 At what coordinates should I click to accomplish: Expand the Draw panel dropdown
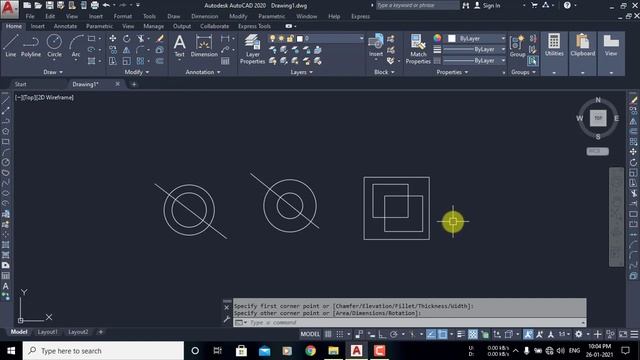53,72
